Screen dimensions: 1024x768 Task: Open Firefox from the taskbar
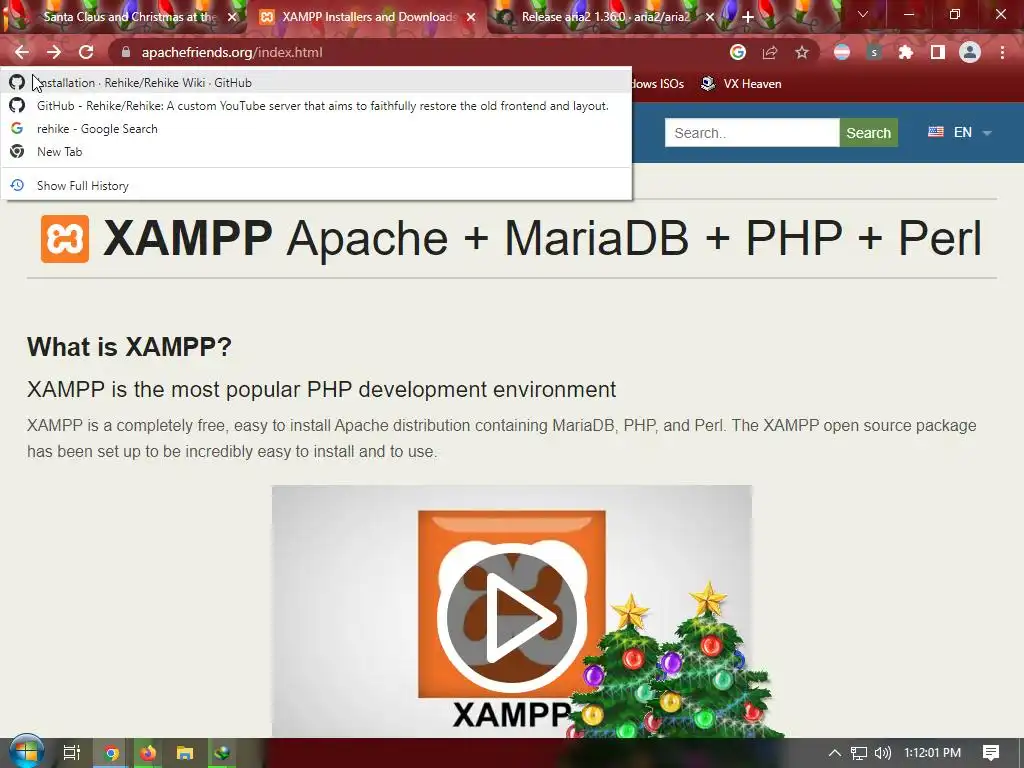(x=148, y=753)
